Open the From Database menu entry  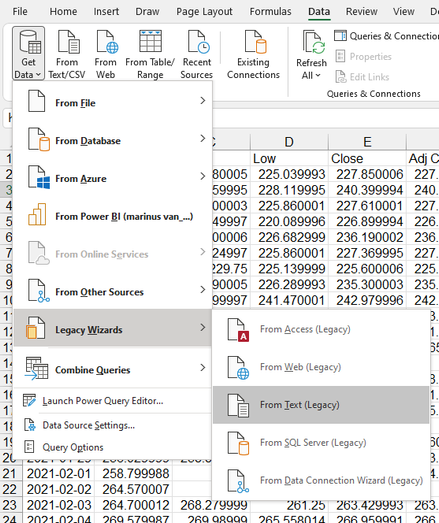click(113, 140)
